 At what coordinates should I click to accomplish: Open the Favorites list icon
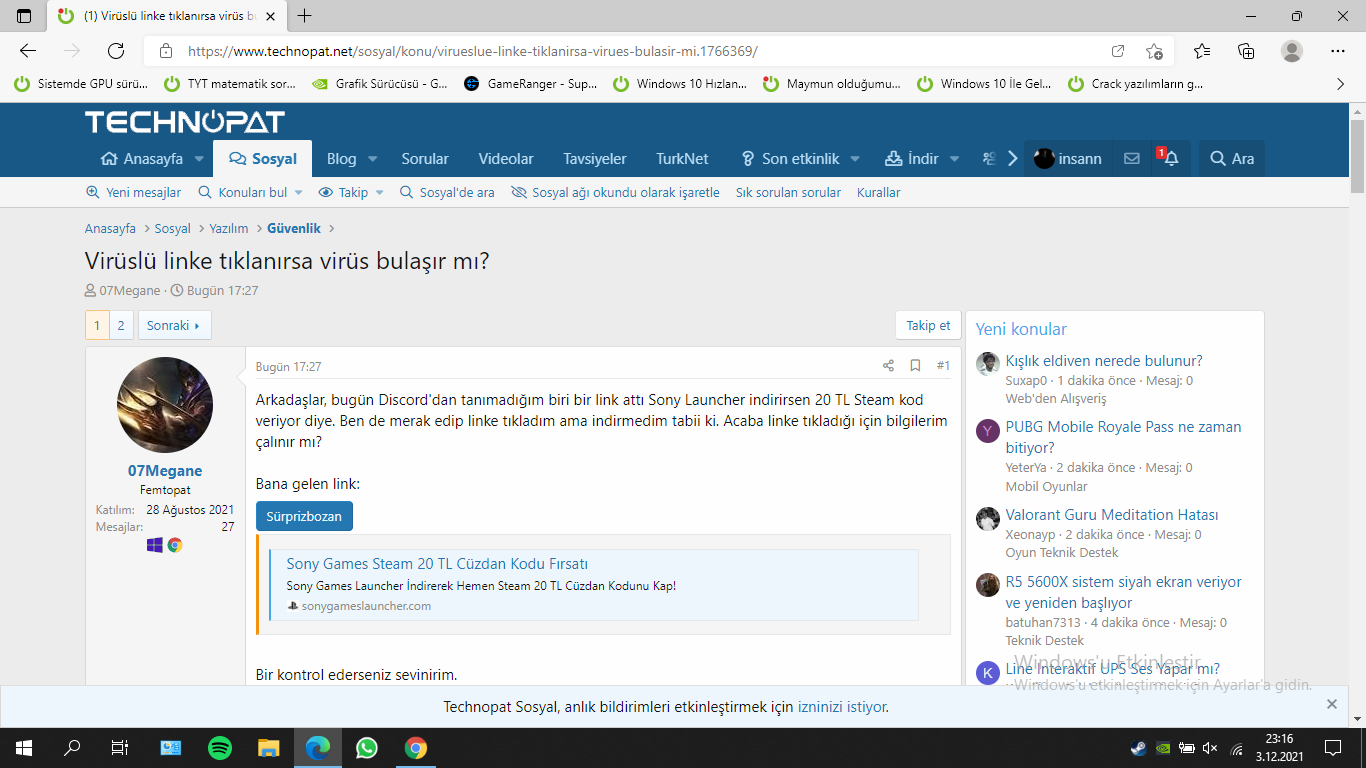click(1202, 51)
